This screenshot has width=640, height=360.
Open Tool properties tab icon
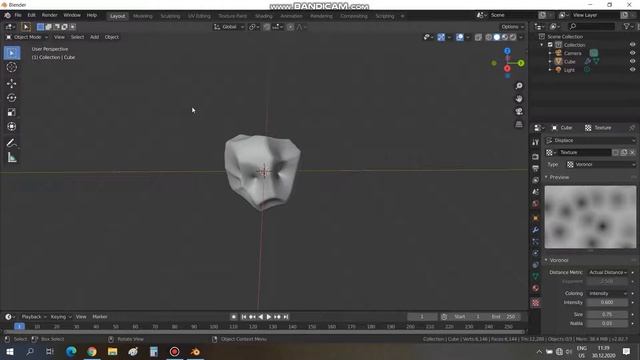536,142
